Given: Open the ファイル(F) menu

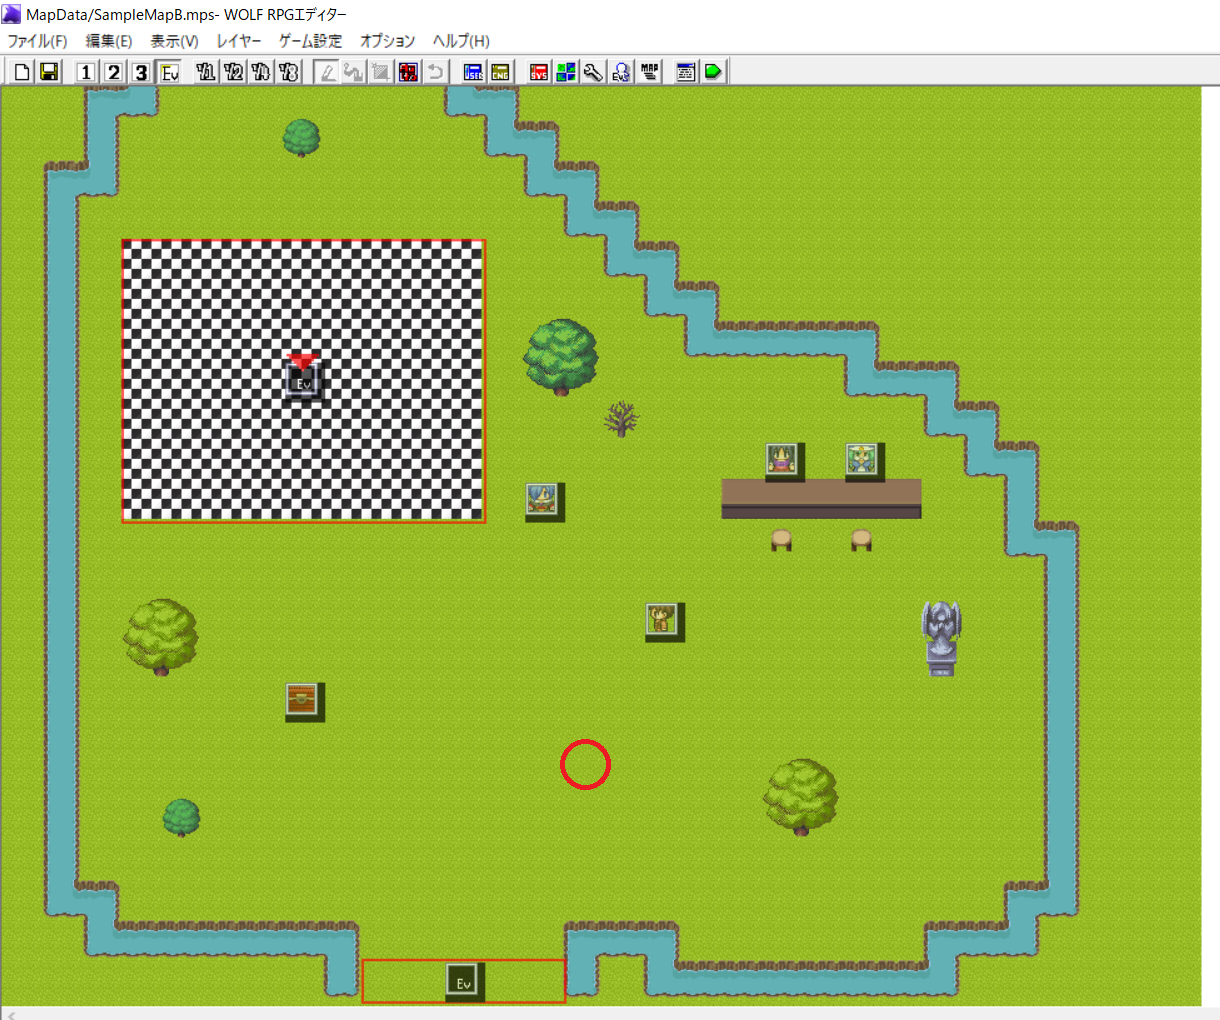Looking at the screenshot, I should point(37,41).
